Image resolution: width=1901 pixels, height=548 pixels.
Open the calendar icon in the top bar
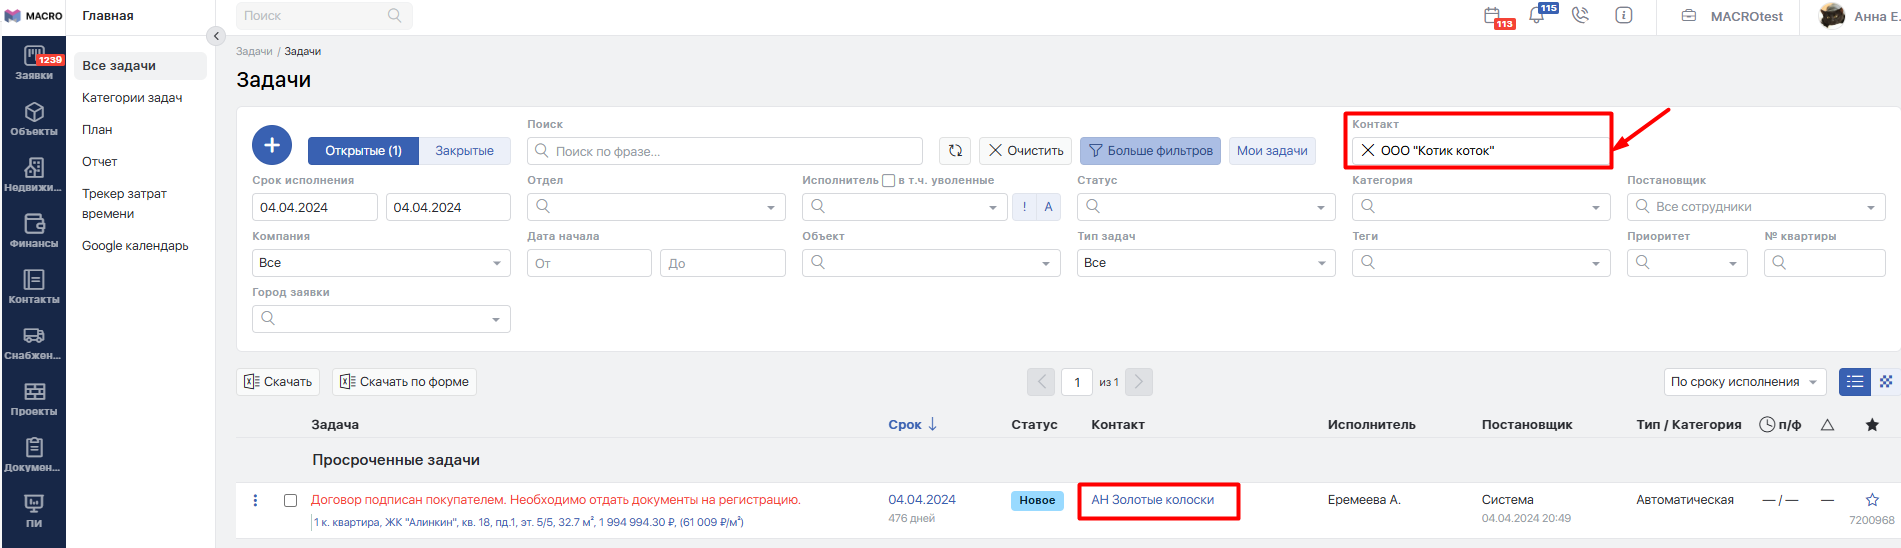[1493, 16]
